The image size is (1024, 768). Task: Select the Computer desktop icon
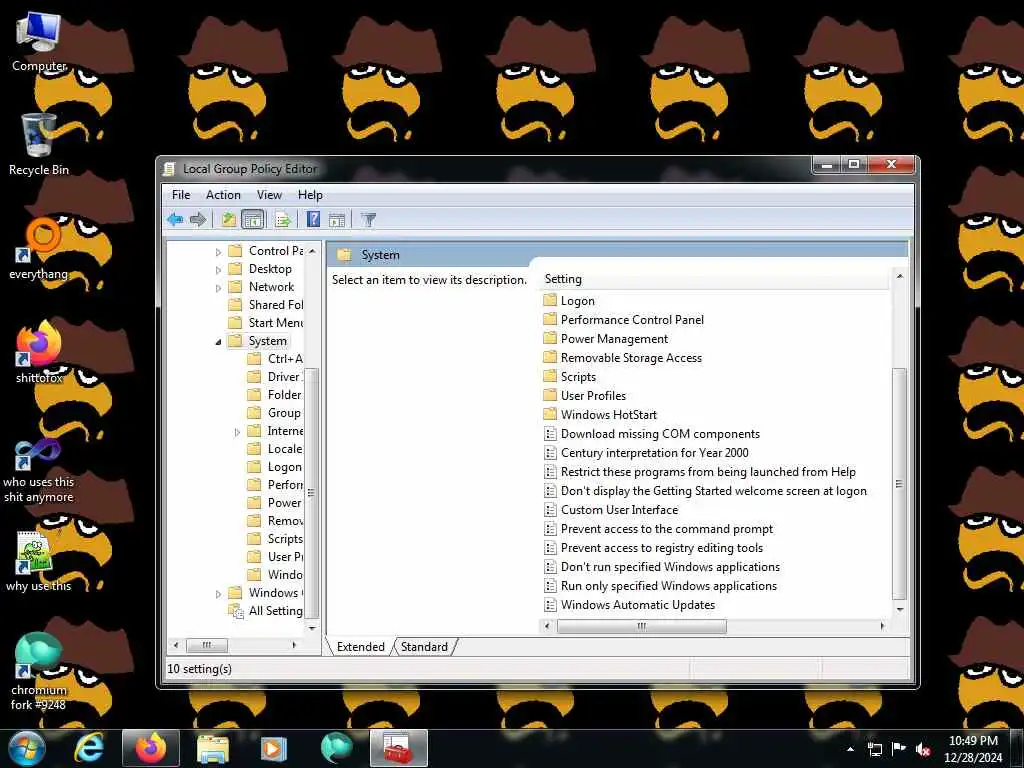(x=39, y=42)
